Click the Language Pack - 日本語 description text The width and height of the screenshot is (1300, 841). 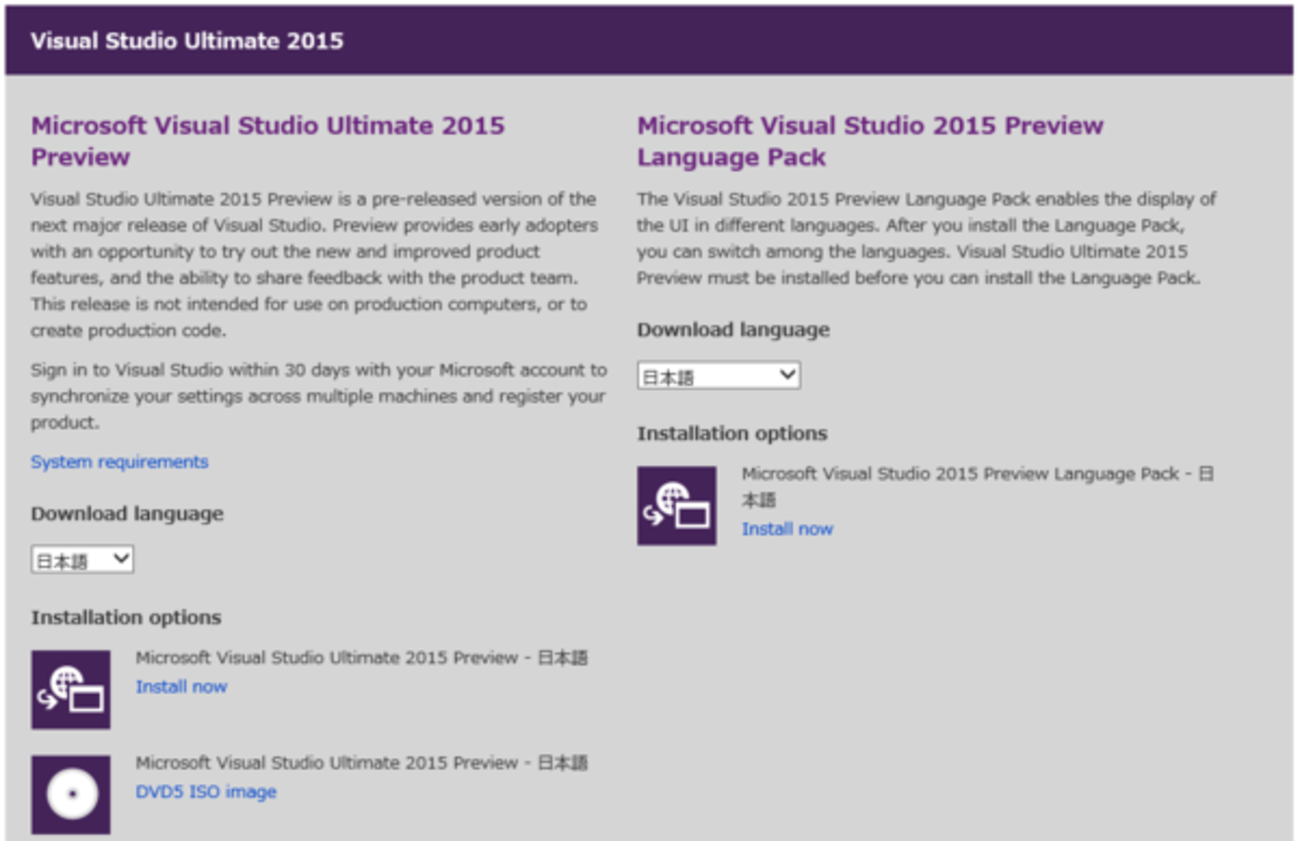point(976,475)
